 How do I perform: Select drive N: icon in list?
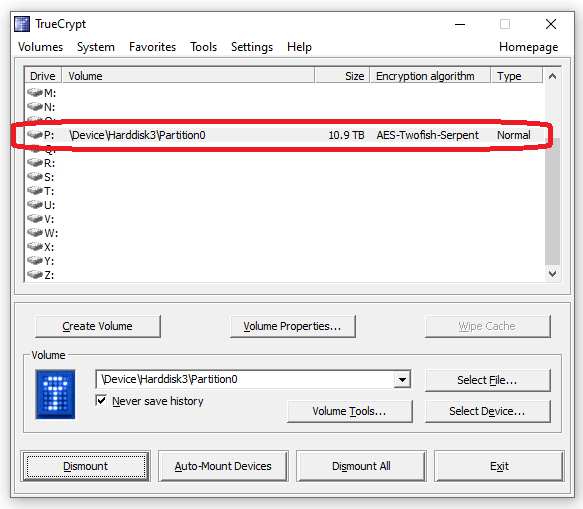[35, 106]
